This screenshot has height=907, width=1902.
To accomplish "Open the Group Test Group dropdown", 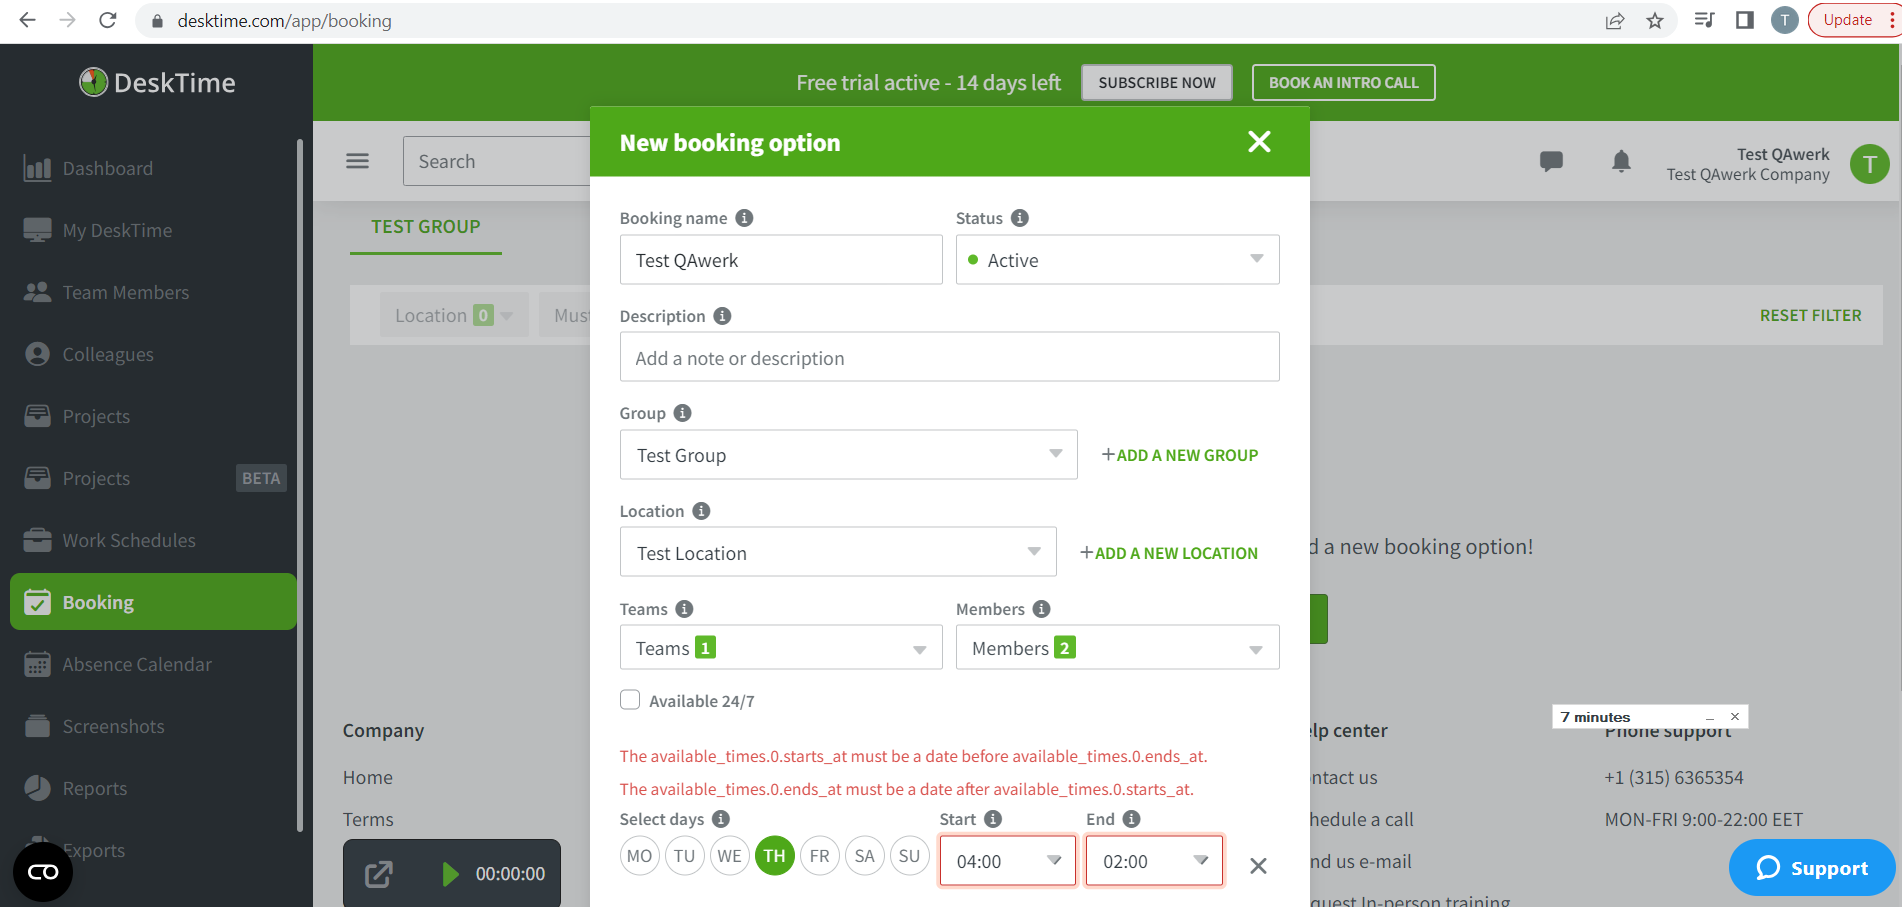I will pyautogui.click(x=848, y=455).
